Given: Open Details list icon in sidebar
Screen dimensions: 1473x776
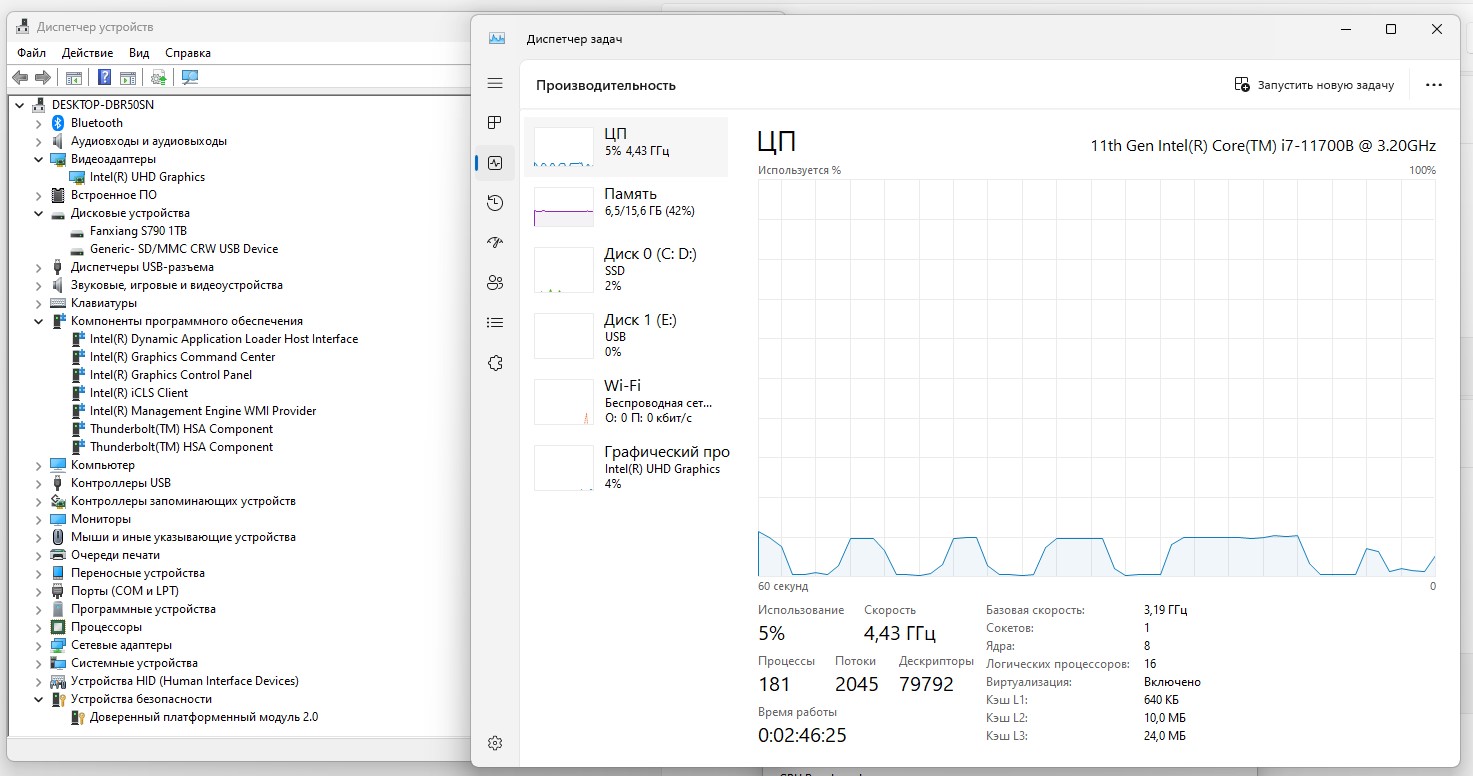Looking at the screenshot, I should click(x=495, y=323).
